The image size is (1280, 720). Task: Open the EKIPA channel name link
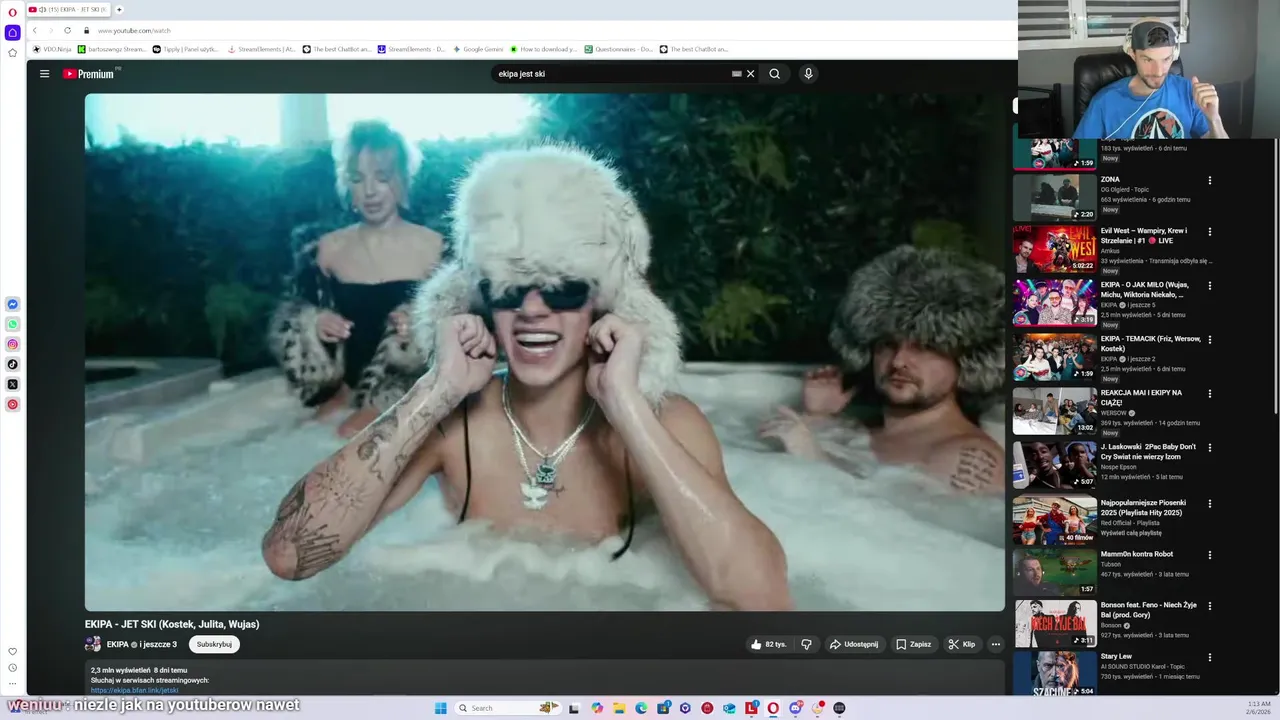pos(118,644)
